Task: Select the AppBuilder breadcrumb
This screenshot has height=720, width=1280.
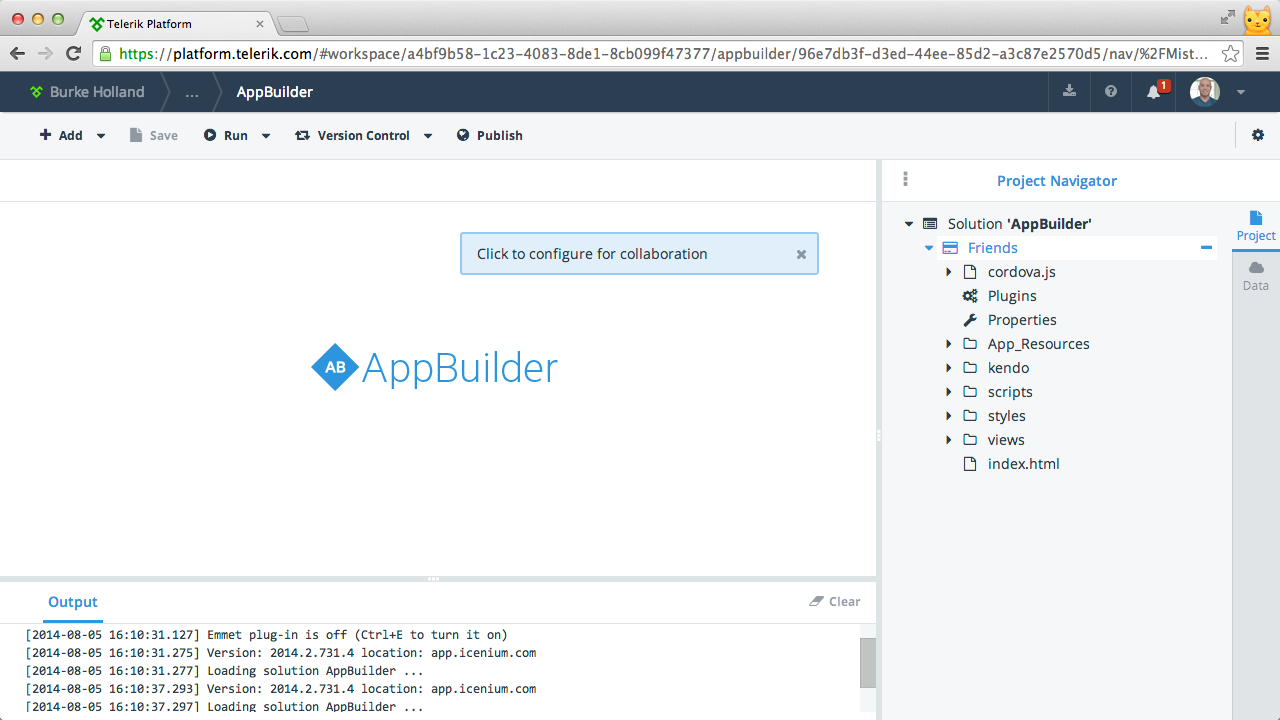Action: click(275, 92)
